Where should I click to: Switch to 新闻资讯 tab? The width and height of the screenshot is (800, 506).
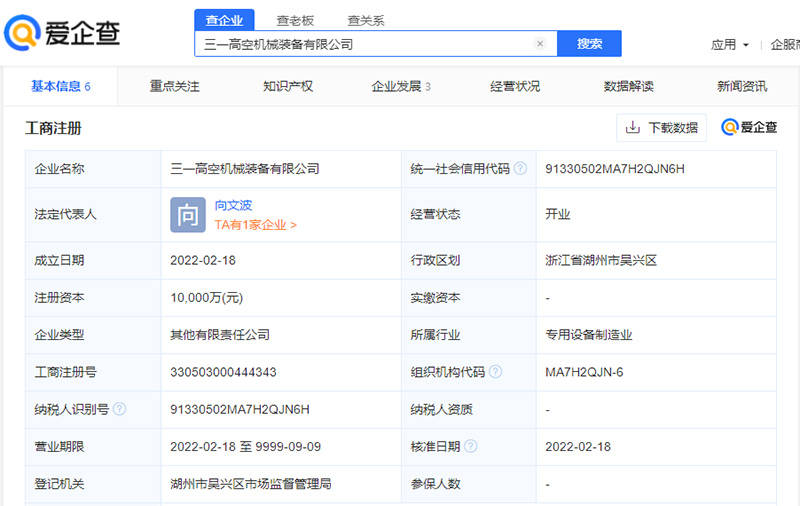742,86
